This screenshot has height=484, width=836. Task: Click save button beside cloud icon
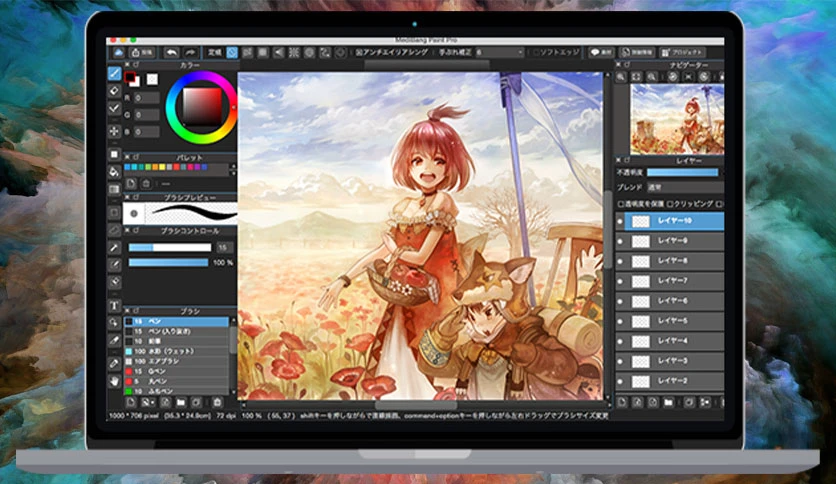[x=142, y=52]
